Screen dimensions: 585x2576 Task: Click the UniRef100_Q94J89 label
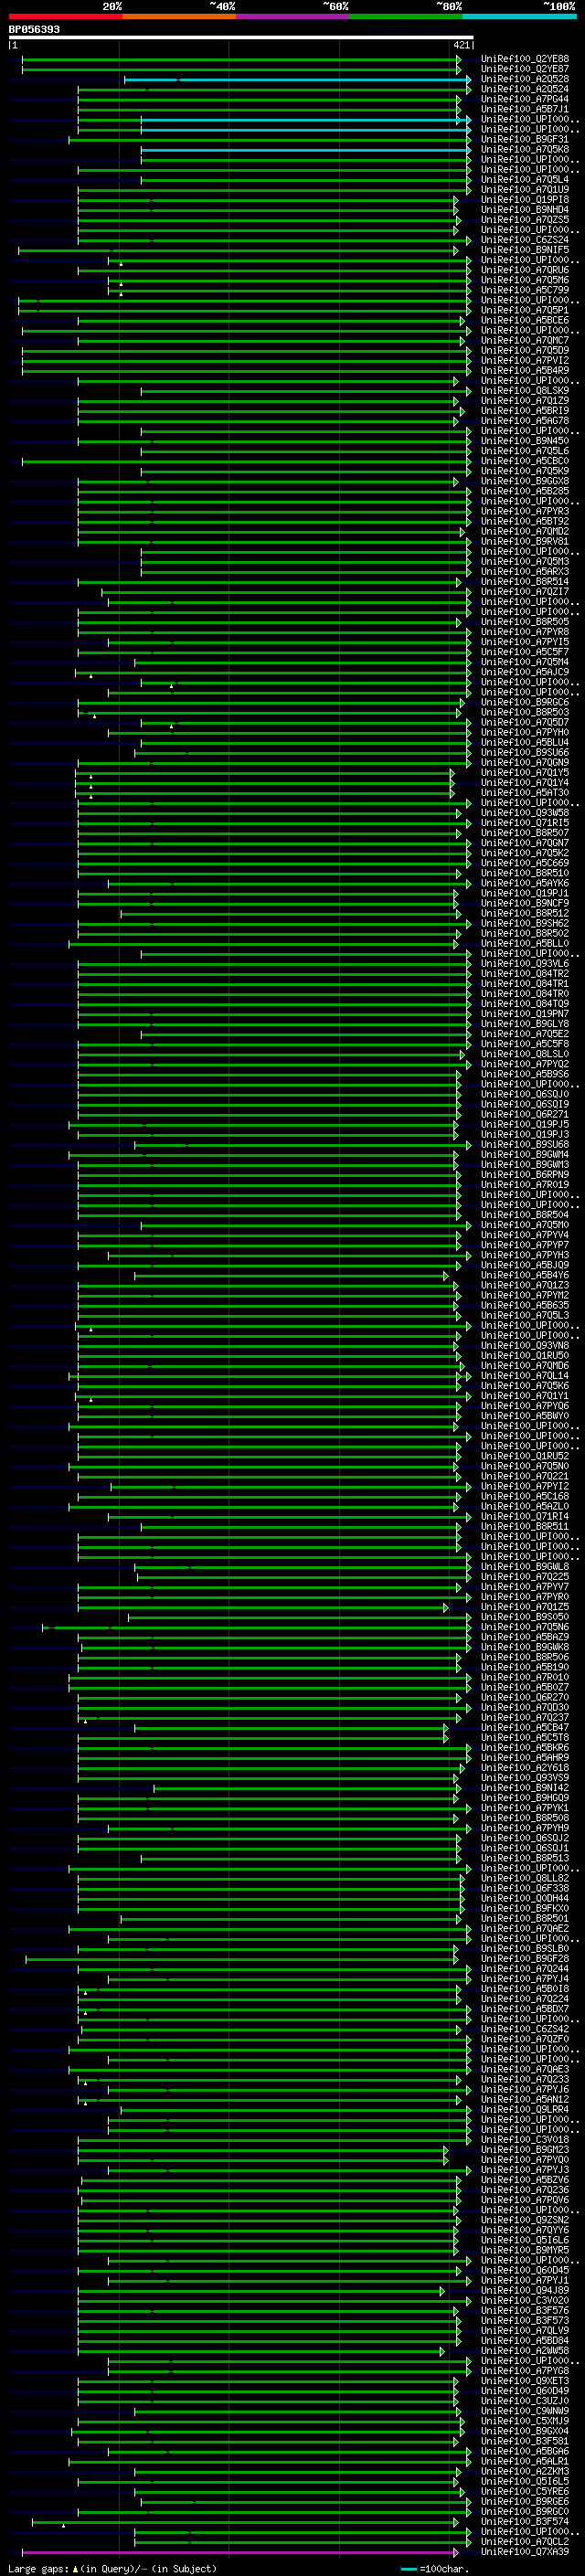point(525,2290)
